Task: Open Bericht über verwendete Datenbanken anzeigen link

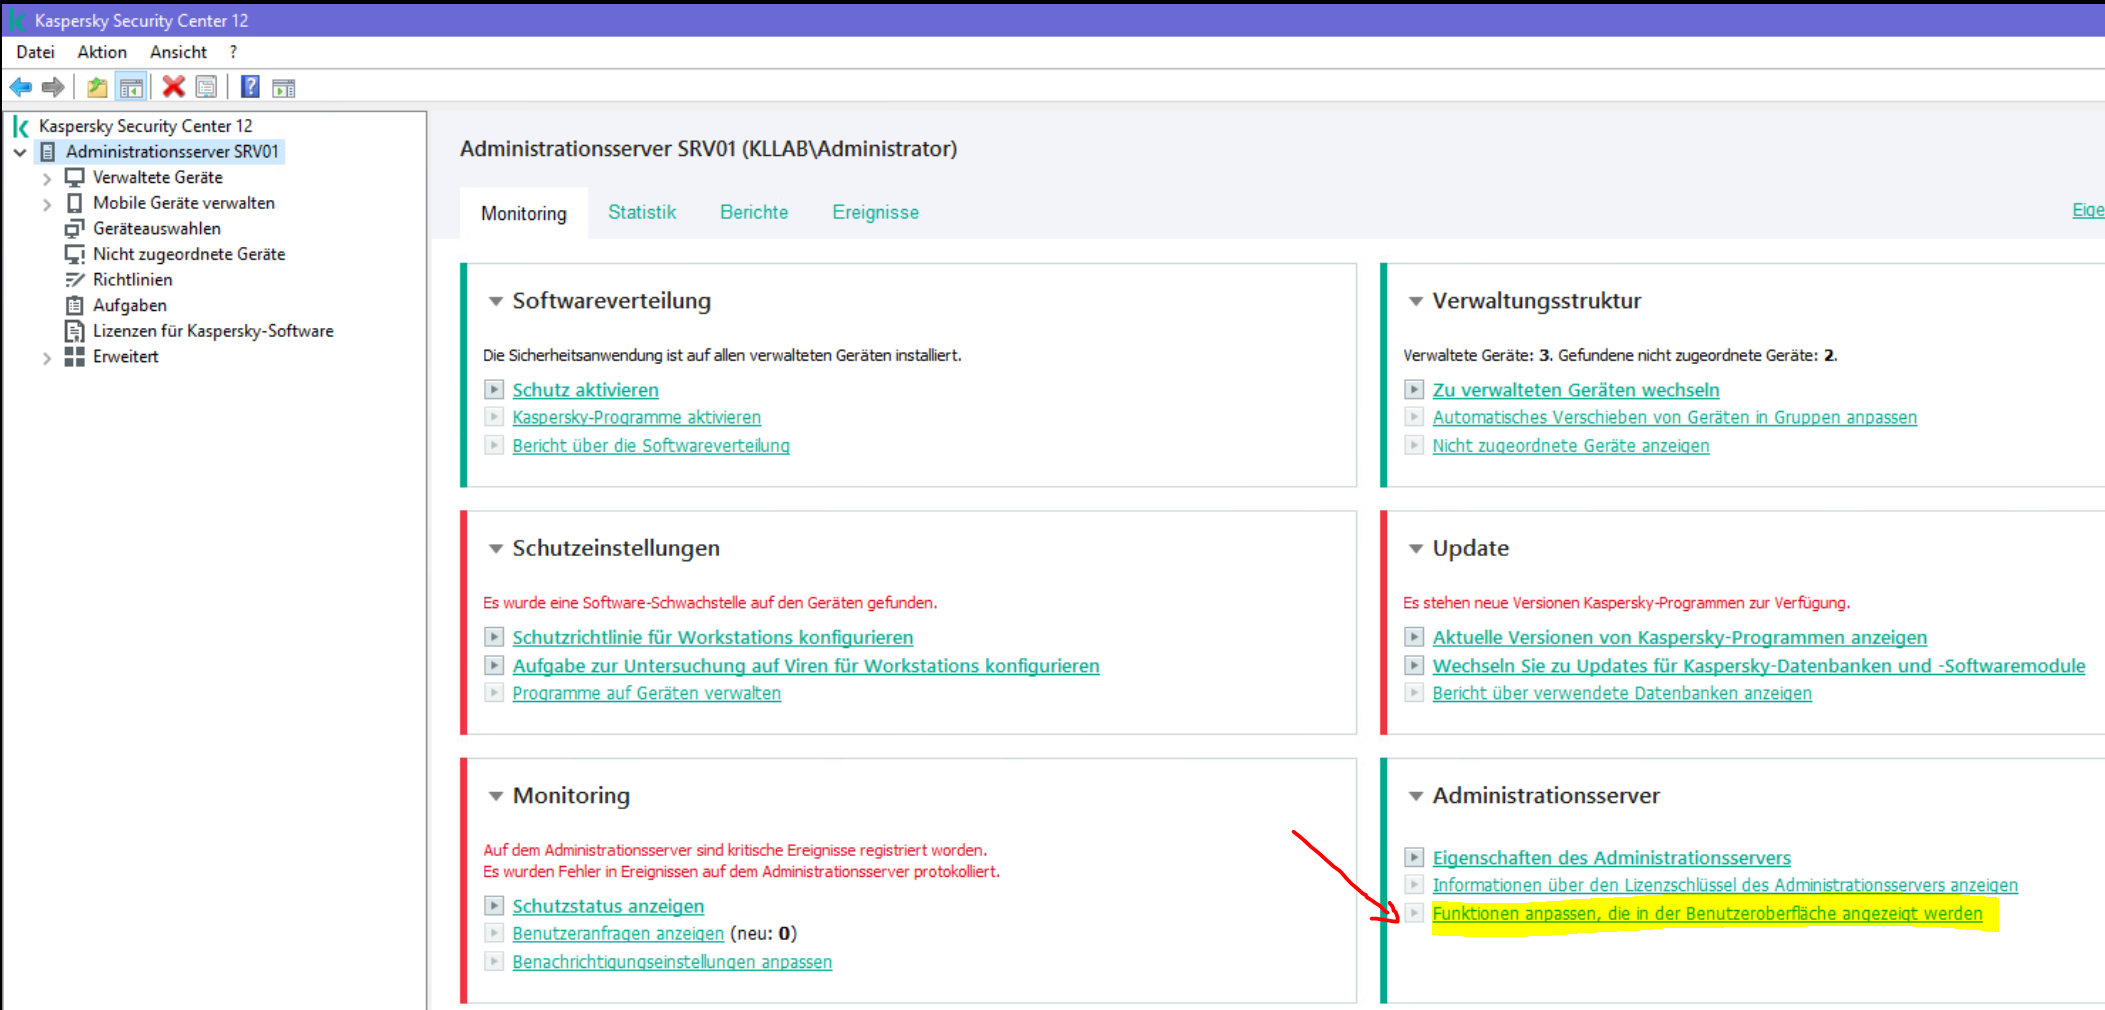Action: (1622, 693)
